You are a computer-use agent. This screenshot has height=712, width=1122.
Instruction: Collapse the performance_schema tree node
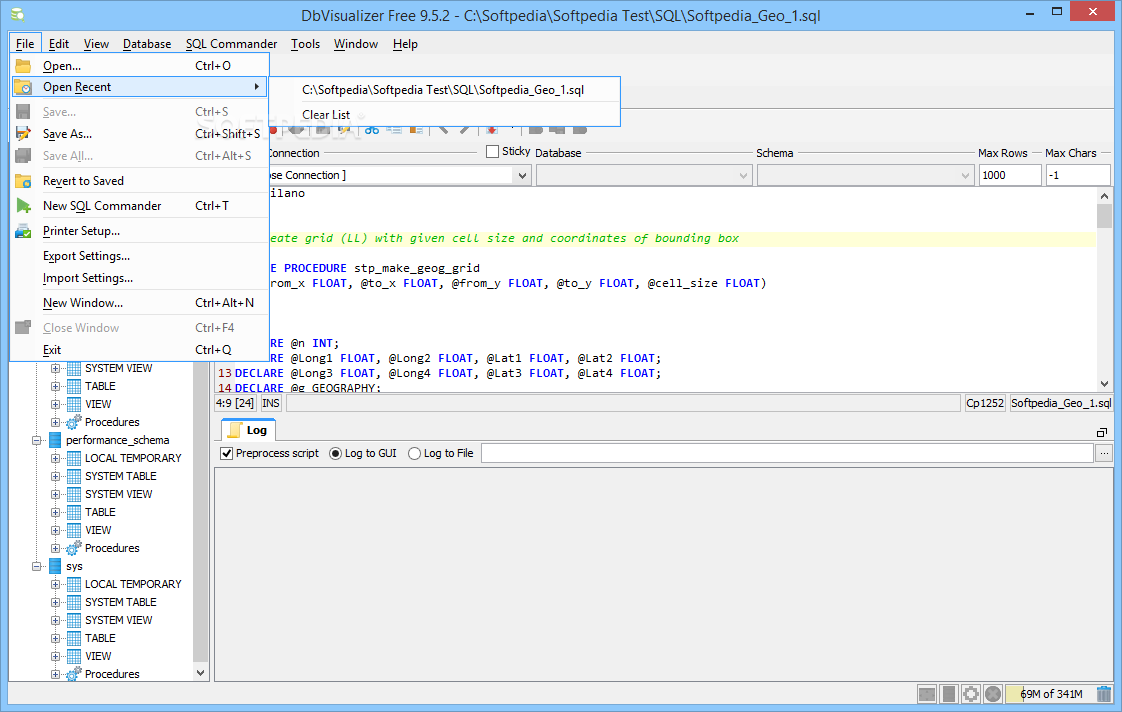[x=36, y=441]
